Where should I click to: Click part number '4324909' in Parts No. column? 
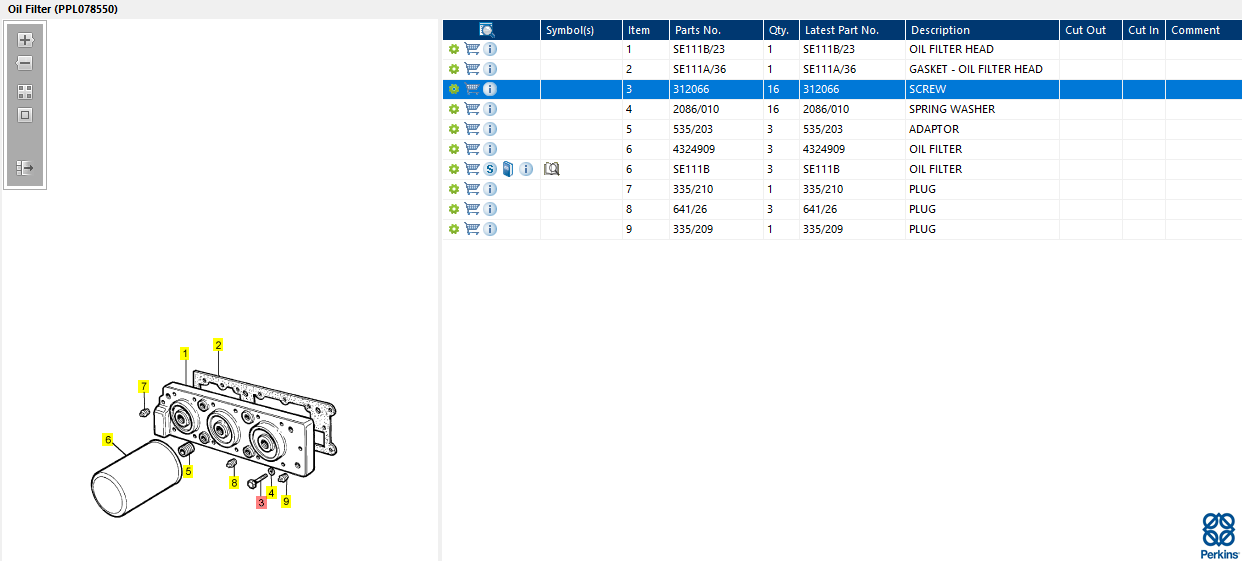tap(695, 149)
